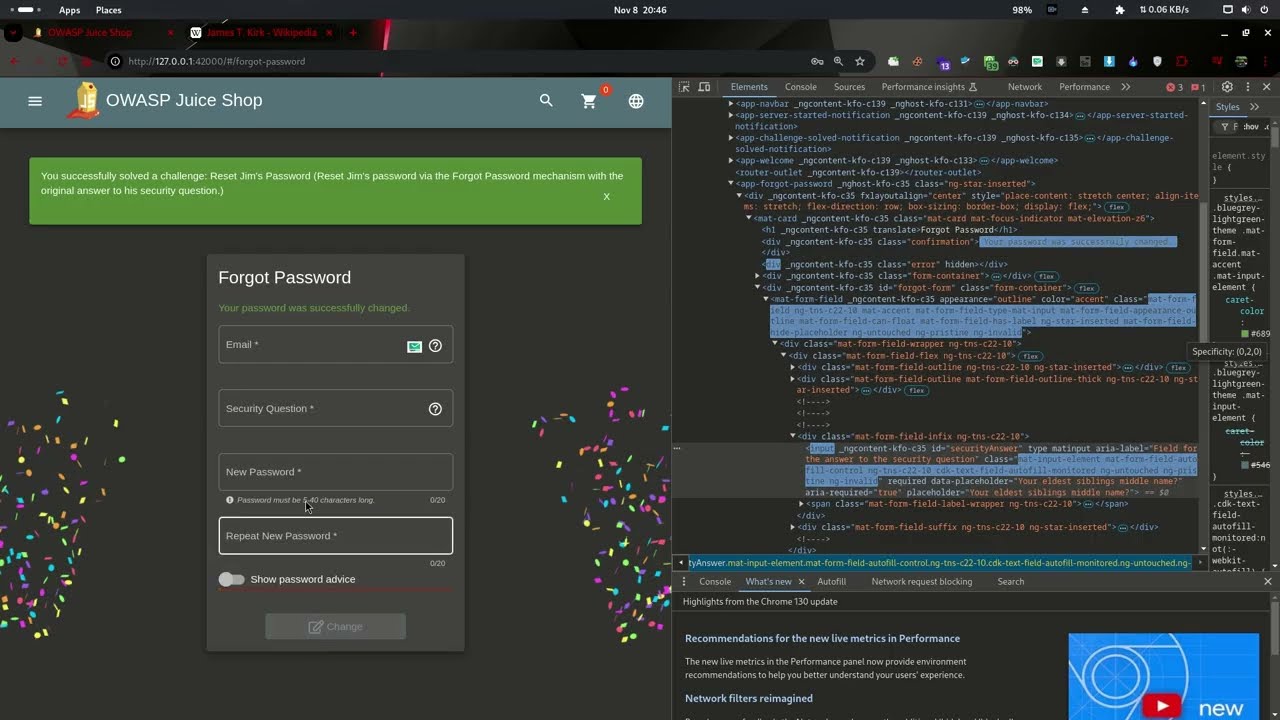Close the What's new drawer tab
The image size is (1280, 720).
(801, 582)
